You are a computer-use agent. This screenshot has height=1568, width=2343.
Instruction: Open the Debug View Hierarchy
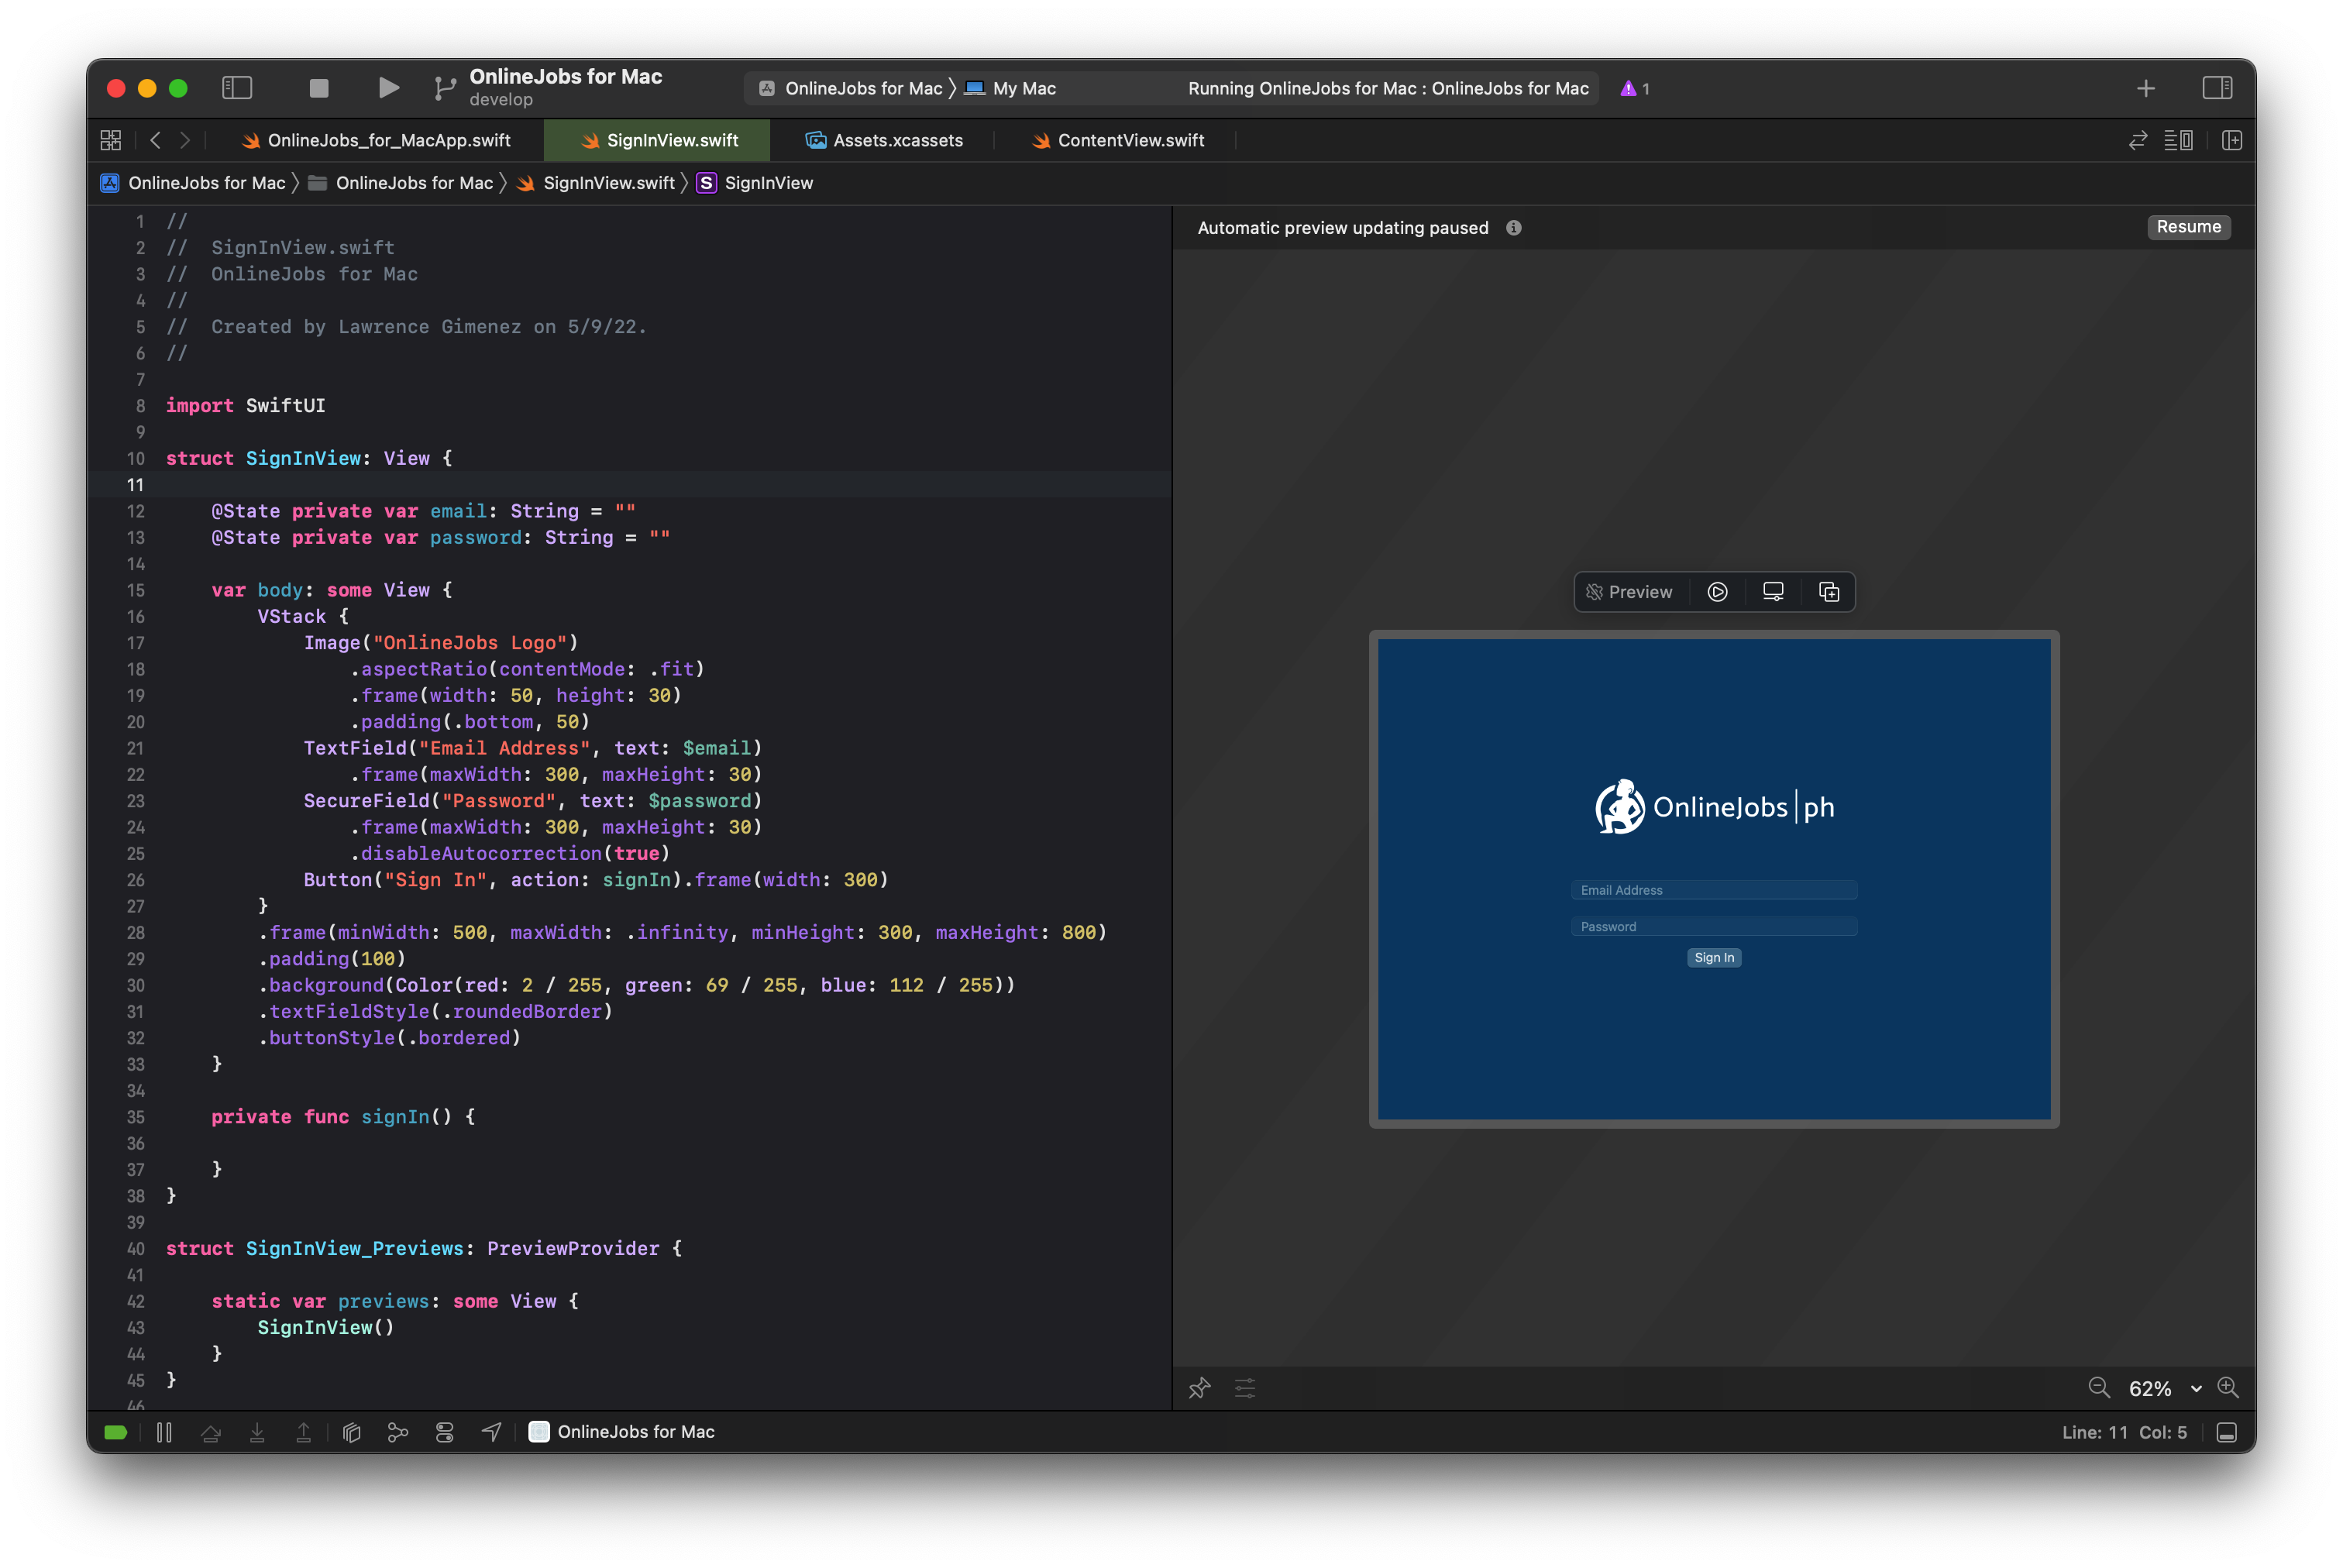tap(351, 1432)
